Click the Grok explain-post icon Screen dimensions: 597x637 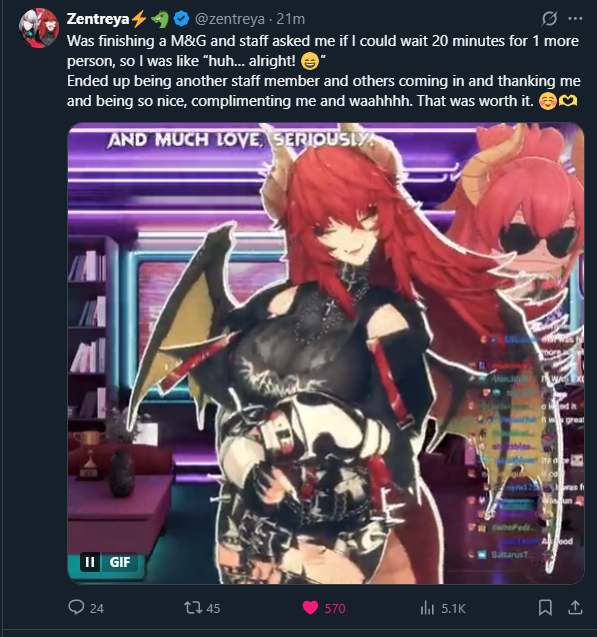[x=549, y=19]
